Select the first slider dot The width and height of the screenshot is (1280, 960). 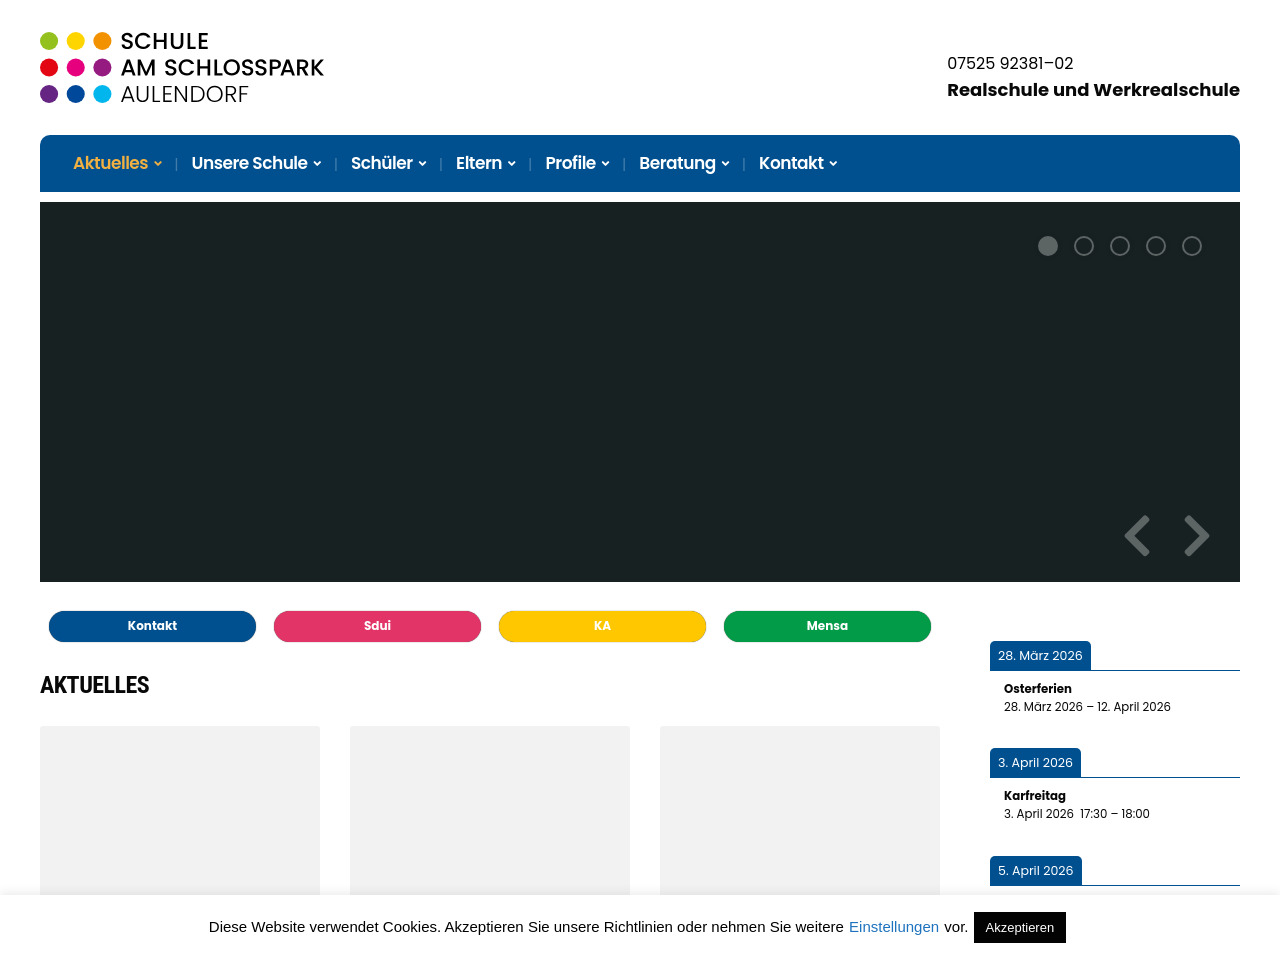click(1048, 246)
